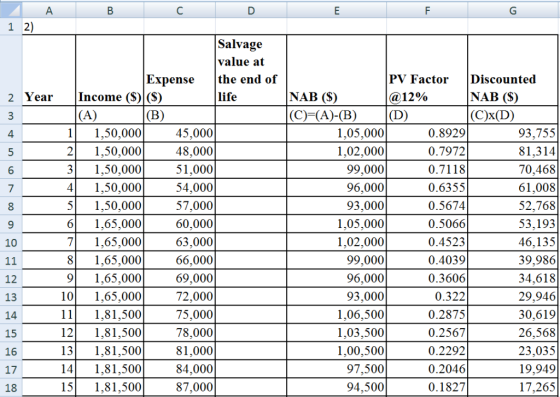Click discounted NAB cell 46,135
The width and height of the screenshot is (560, 397).
click(513, 242)
